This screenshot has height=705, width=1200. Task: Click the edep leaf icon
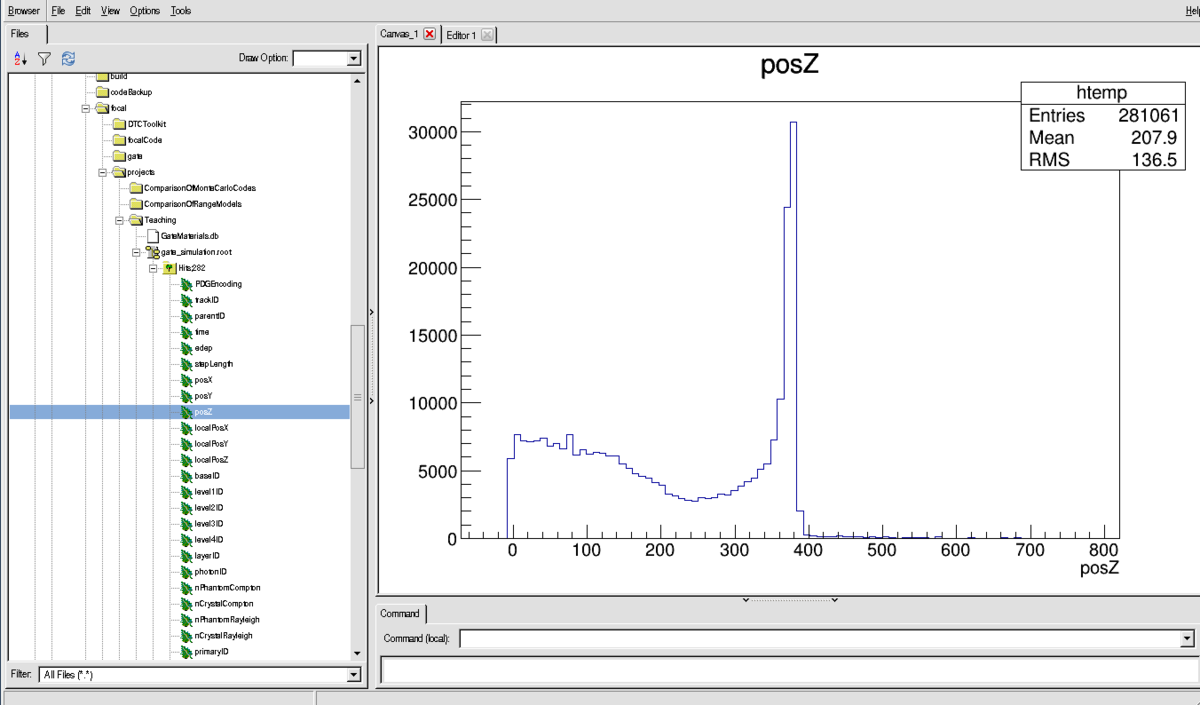pos(186,348)
